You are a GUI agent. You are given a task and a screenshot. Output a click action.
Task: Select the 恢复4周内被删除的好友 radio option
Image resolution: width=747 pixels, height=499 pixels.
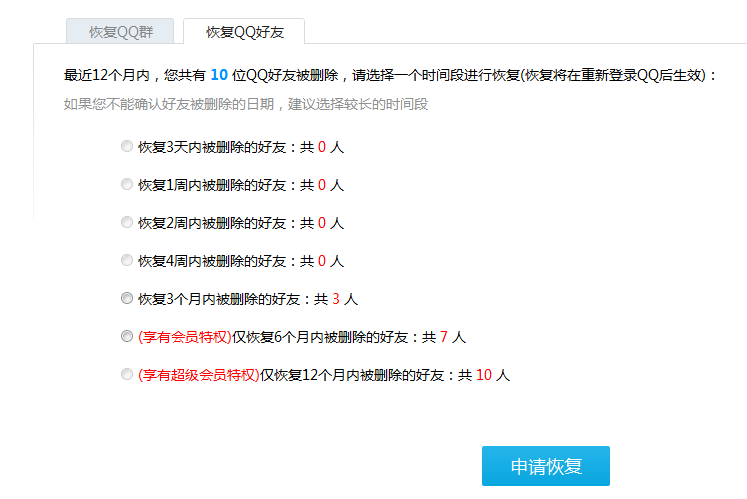point(127,260)
